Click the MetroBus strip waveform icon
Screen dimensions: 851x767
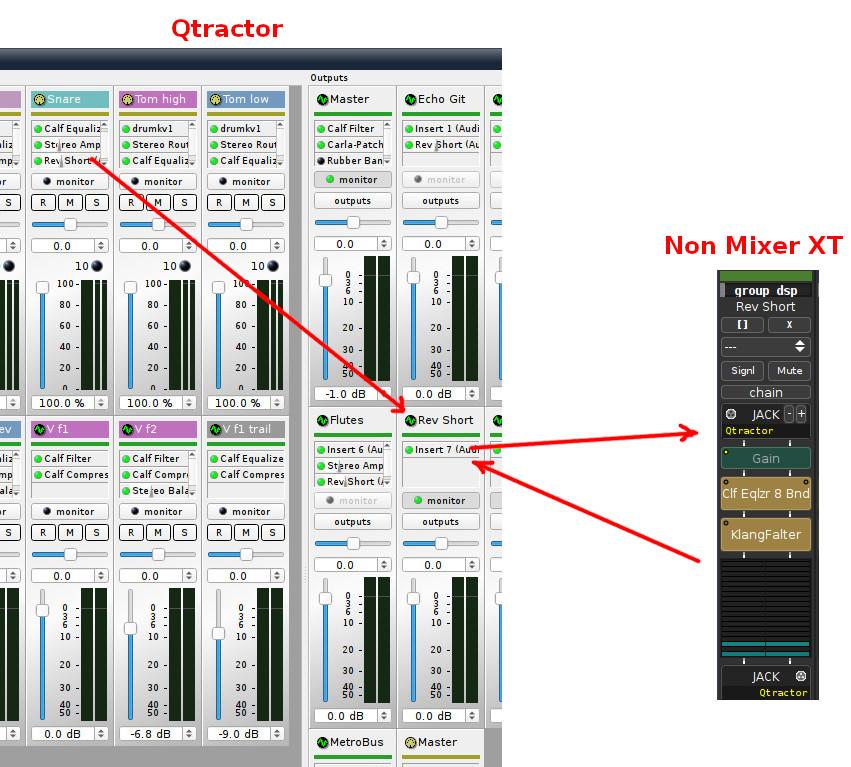[x=322, y=742]
